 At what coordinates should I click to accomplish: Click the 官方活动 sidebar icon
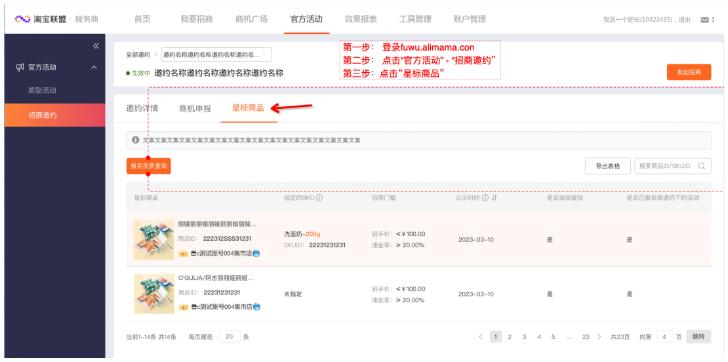click(x=20, y=67)
